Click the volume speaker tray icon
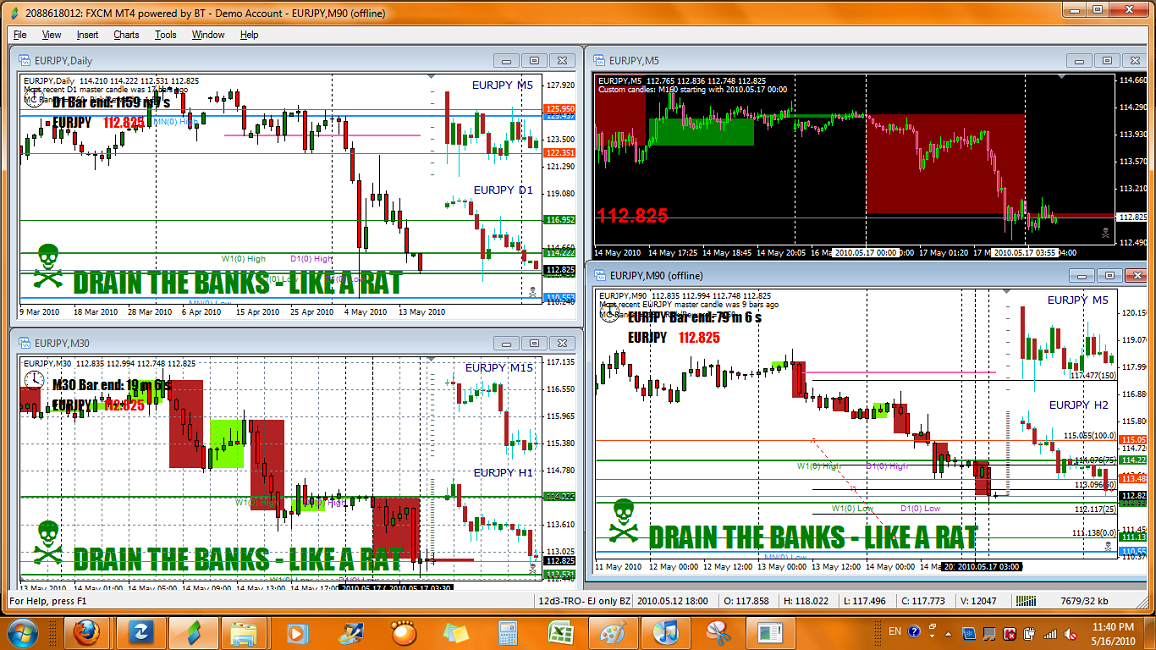The width and height of the screenshot is (1156, 650). [1070, 634]
